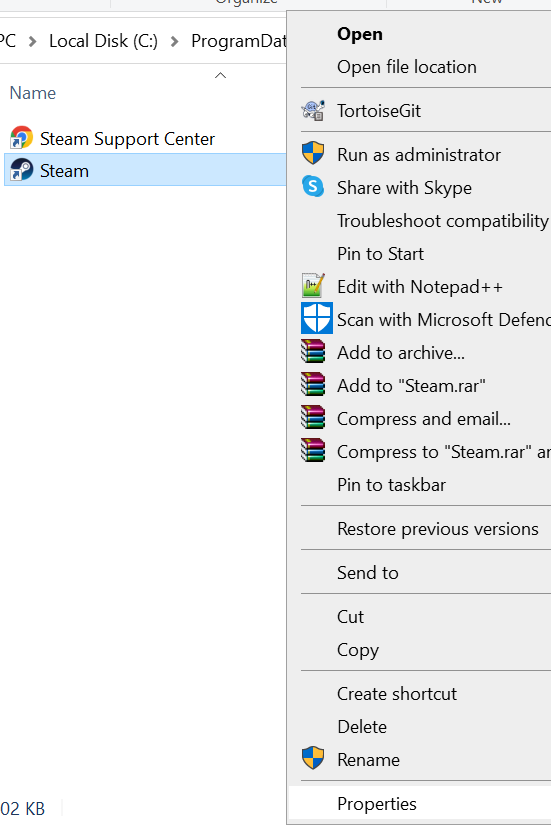Click the Skype logo icon in menu

coord(313,187)
